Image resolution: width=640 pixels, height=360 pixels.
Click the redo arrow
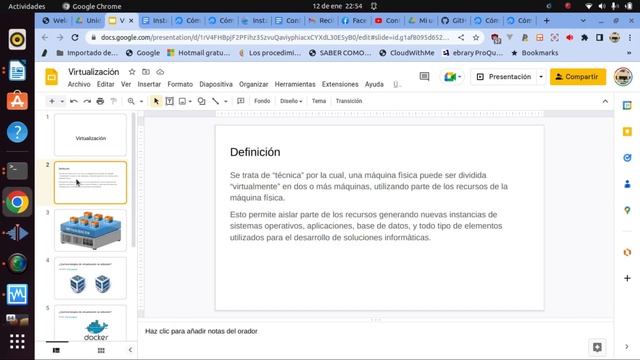click(87, 101)
